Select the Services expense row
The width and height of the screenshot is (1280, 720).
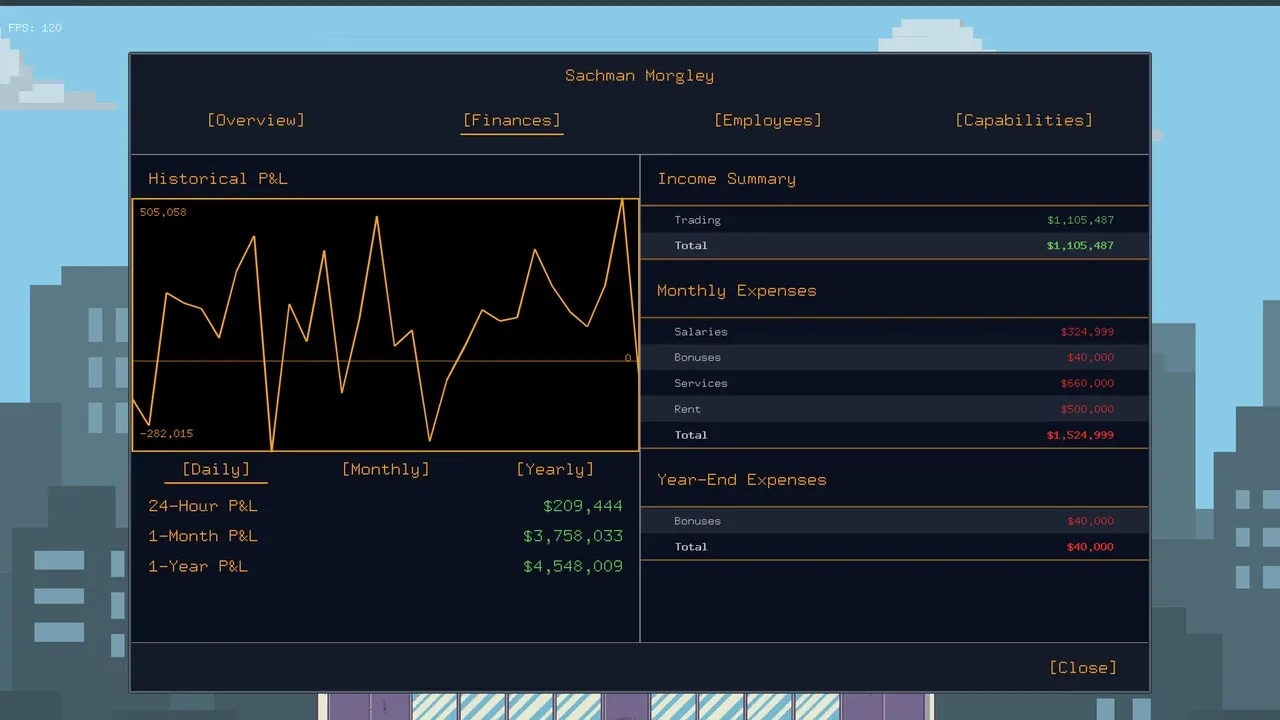(x=894, y=384)
